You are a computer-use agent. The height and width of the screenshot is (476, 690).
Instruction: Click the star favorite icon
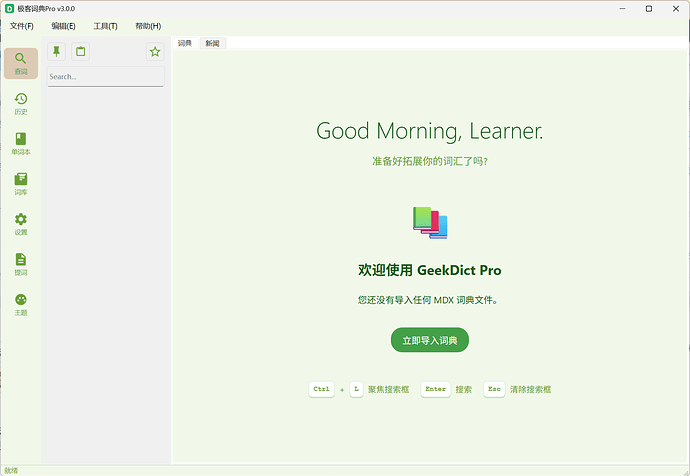click(155, 52)
